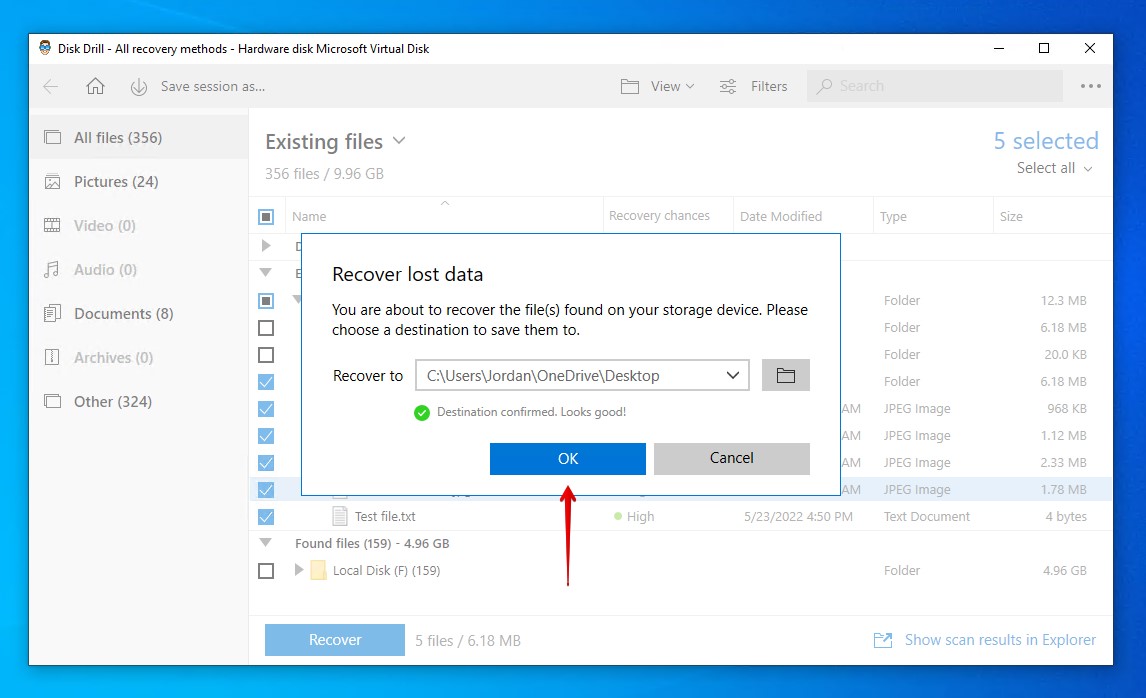Check the 20.0 KB folder row checkbox
Screen dimensions: 1146x698
(266, 355)
